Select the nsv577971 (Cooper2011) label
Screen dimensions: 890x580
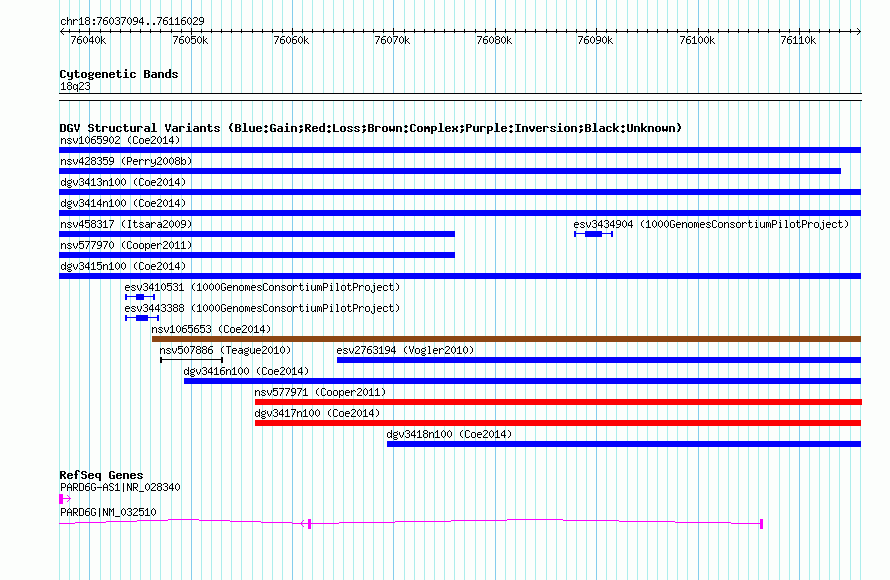coord(320,392)
